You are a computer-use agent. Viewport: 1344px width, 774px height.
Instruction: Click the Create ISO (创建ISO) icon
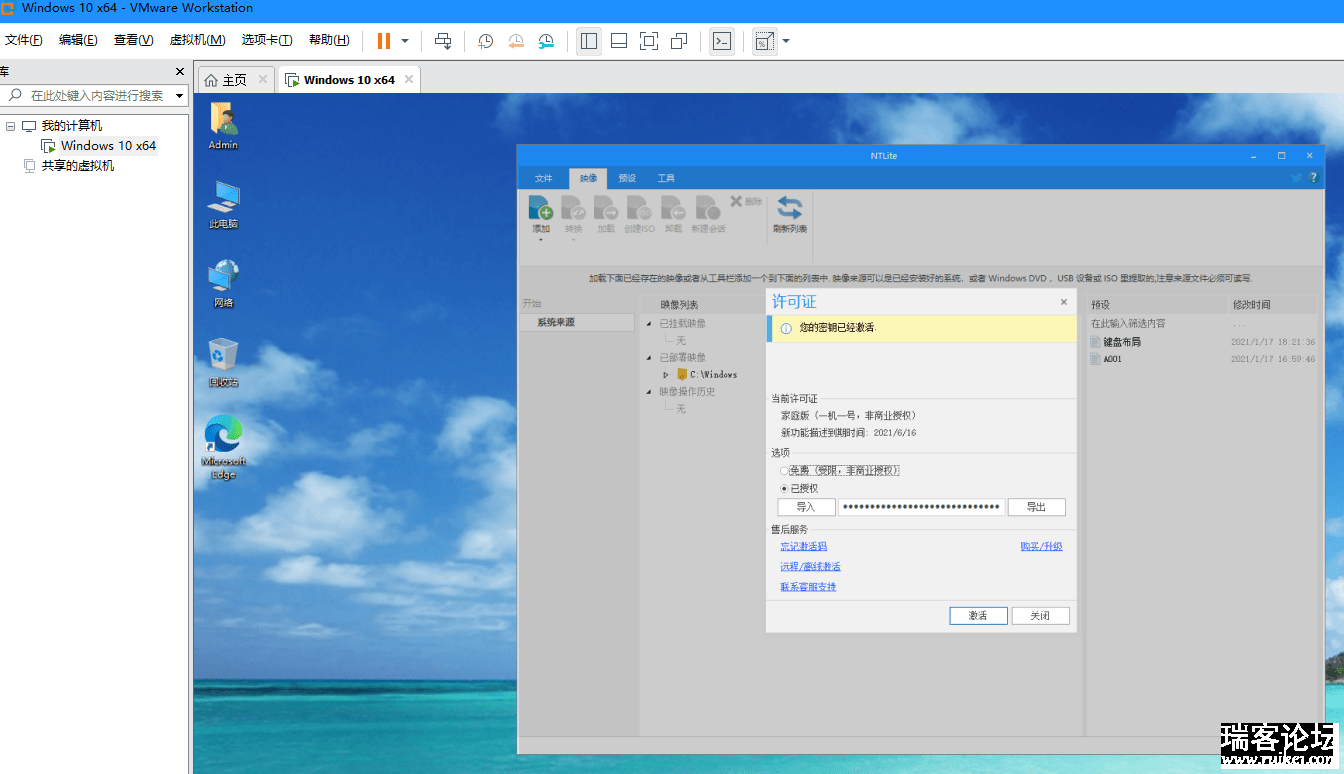tap(639, 208)
